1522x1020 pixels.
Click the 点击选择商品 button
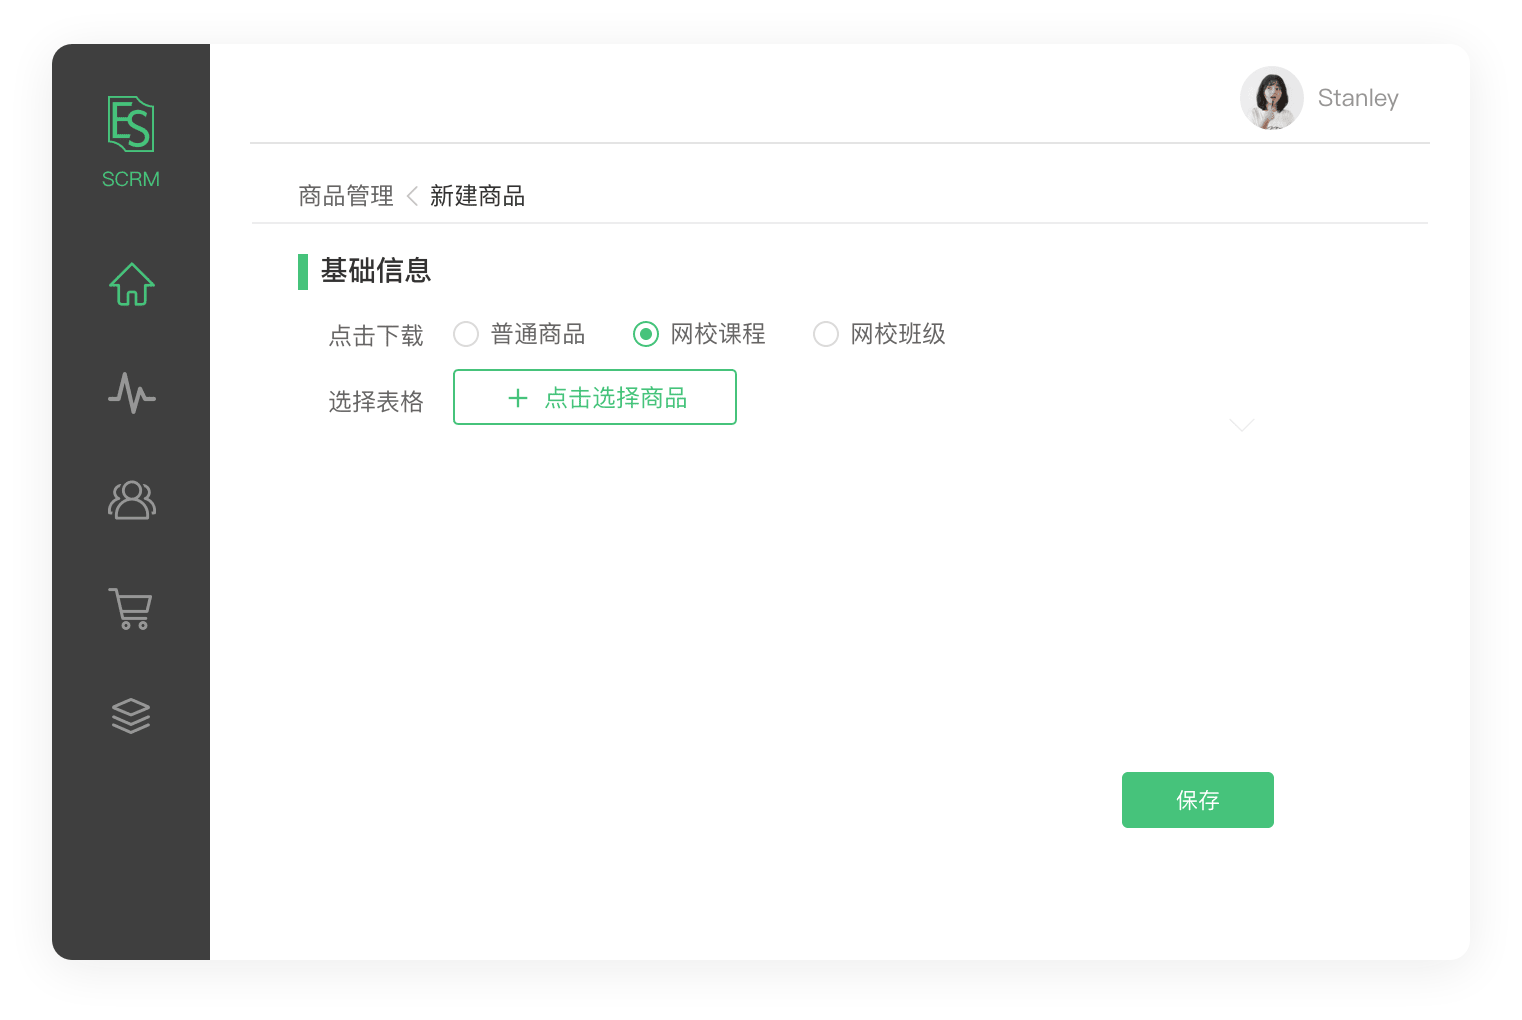[x=595, y=397]
